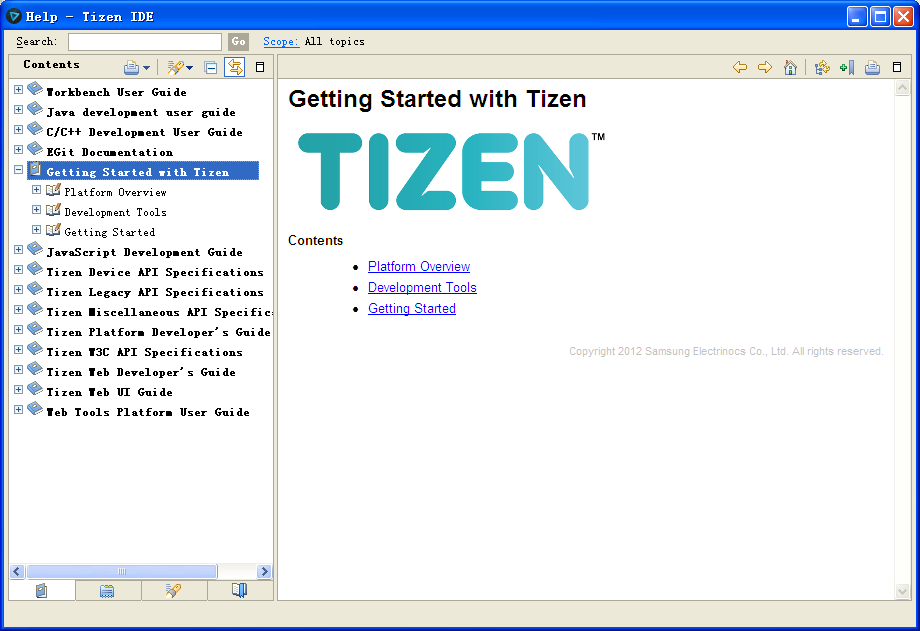Image resolution: width=920 pixels, height=631 pixels.
Task: Switch to the Bookmarks tab at bottom
Action: (239, 590)
